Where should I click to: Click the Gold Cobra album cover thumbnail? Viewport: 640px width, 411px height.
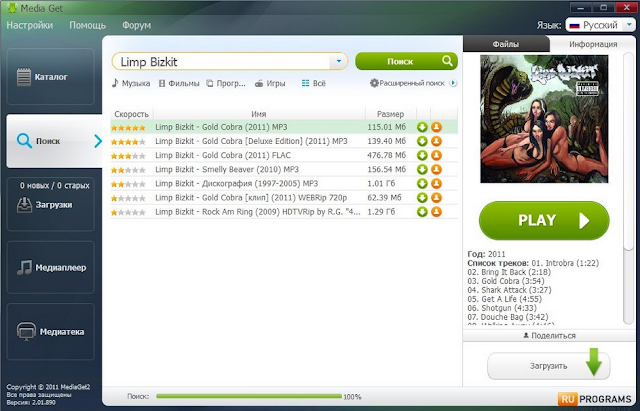click(x=544, y=119)
